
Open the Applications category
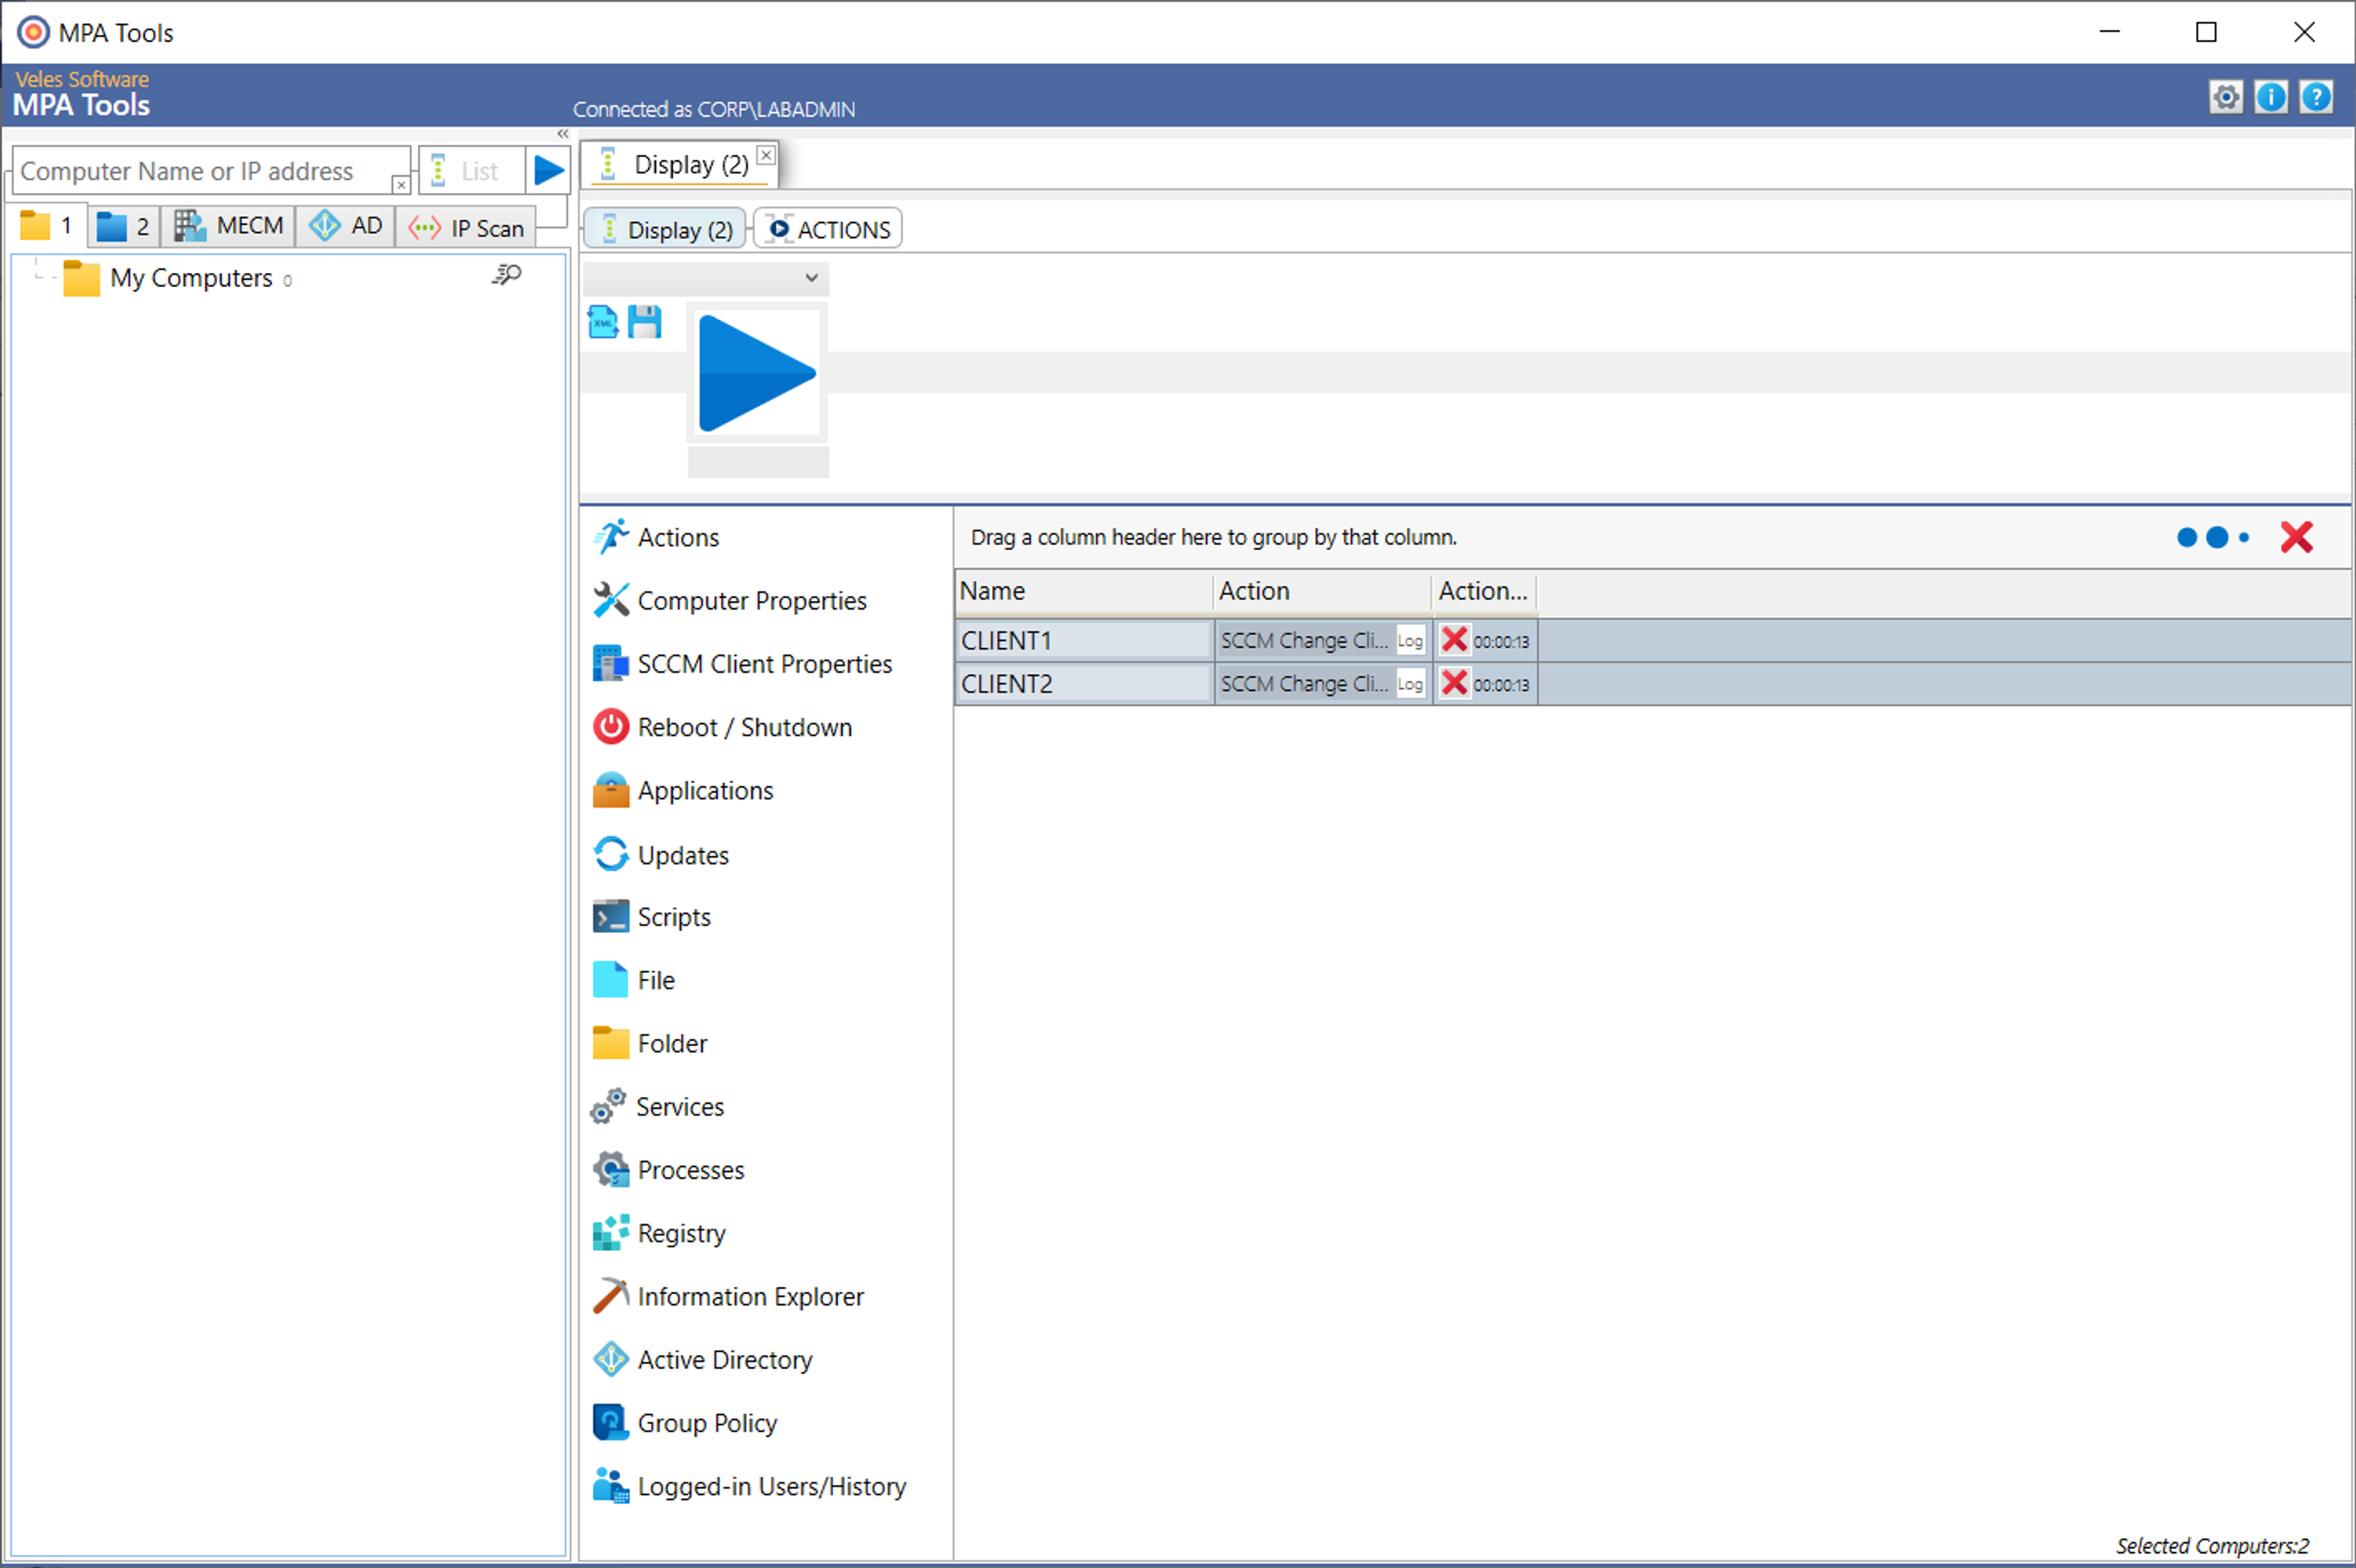pyautogui.click(x=683, y=790)
